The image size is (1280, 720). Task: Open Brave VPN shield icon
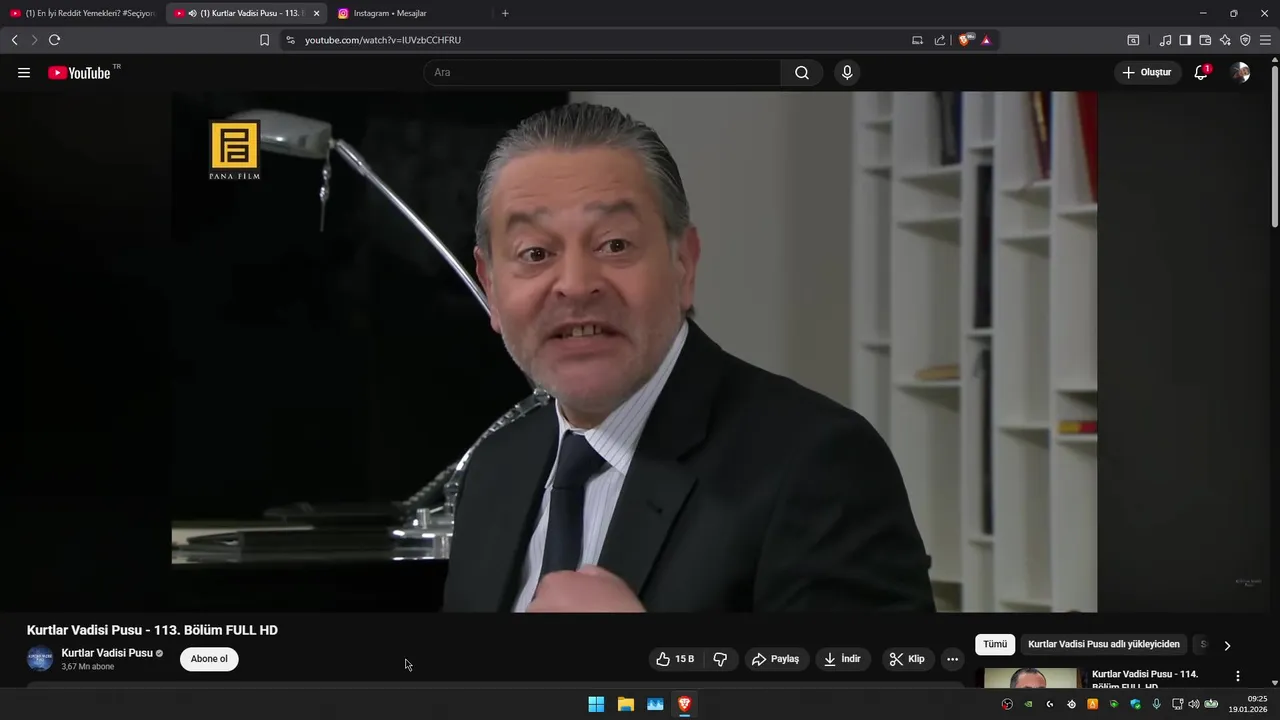coord(1245,40)
